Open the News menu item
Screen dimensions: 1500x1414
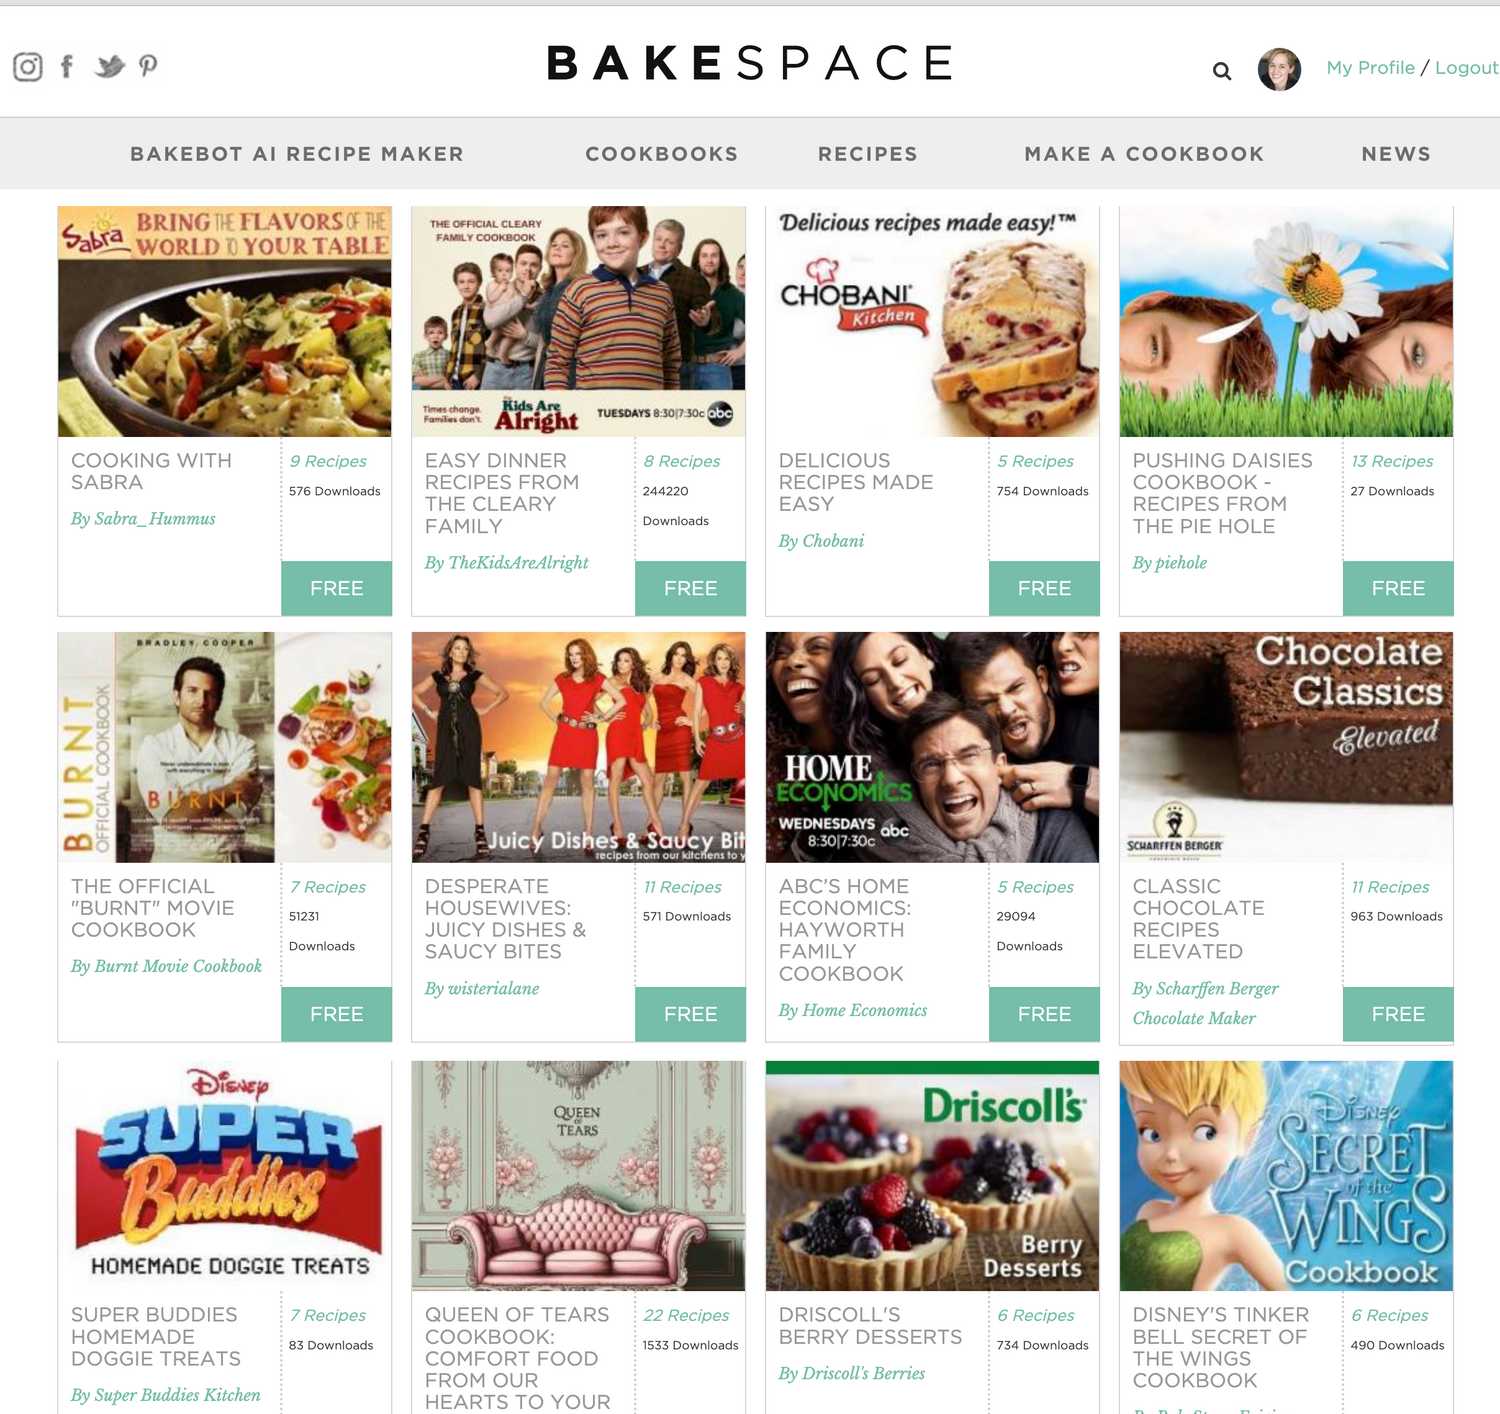[1396, 154]
